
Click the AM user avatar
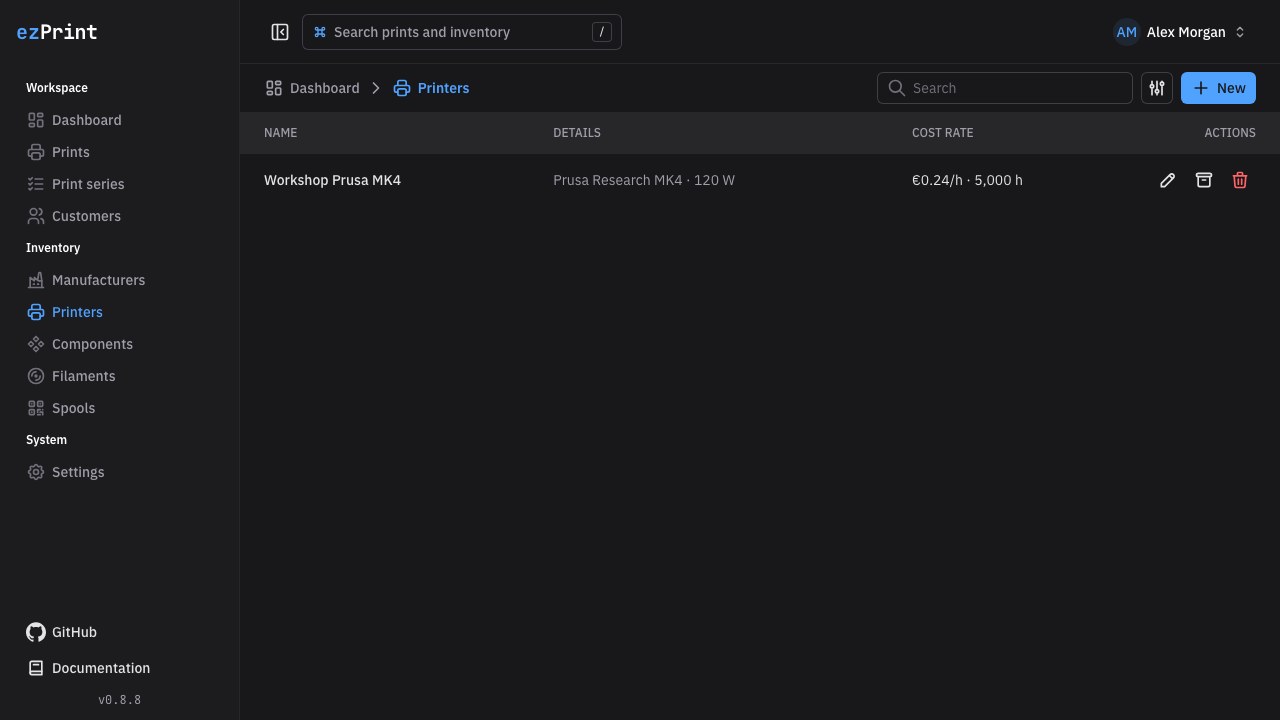pyautogui.click(x=1127, y=32)
